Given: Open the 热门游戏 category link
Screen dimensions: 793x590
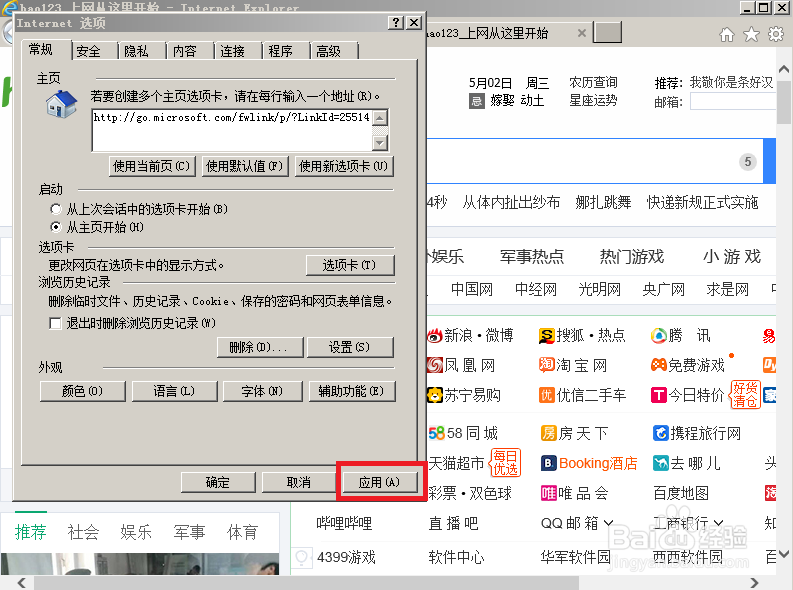Looking at the screenshot, I should click(x=632, y=256).
